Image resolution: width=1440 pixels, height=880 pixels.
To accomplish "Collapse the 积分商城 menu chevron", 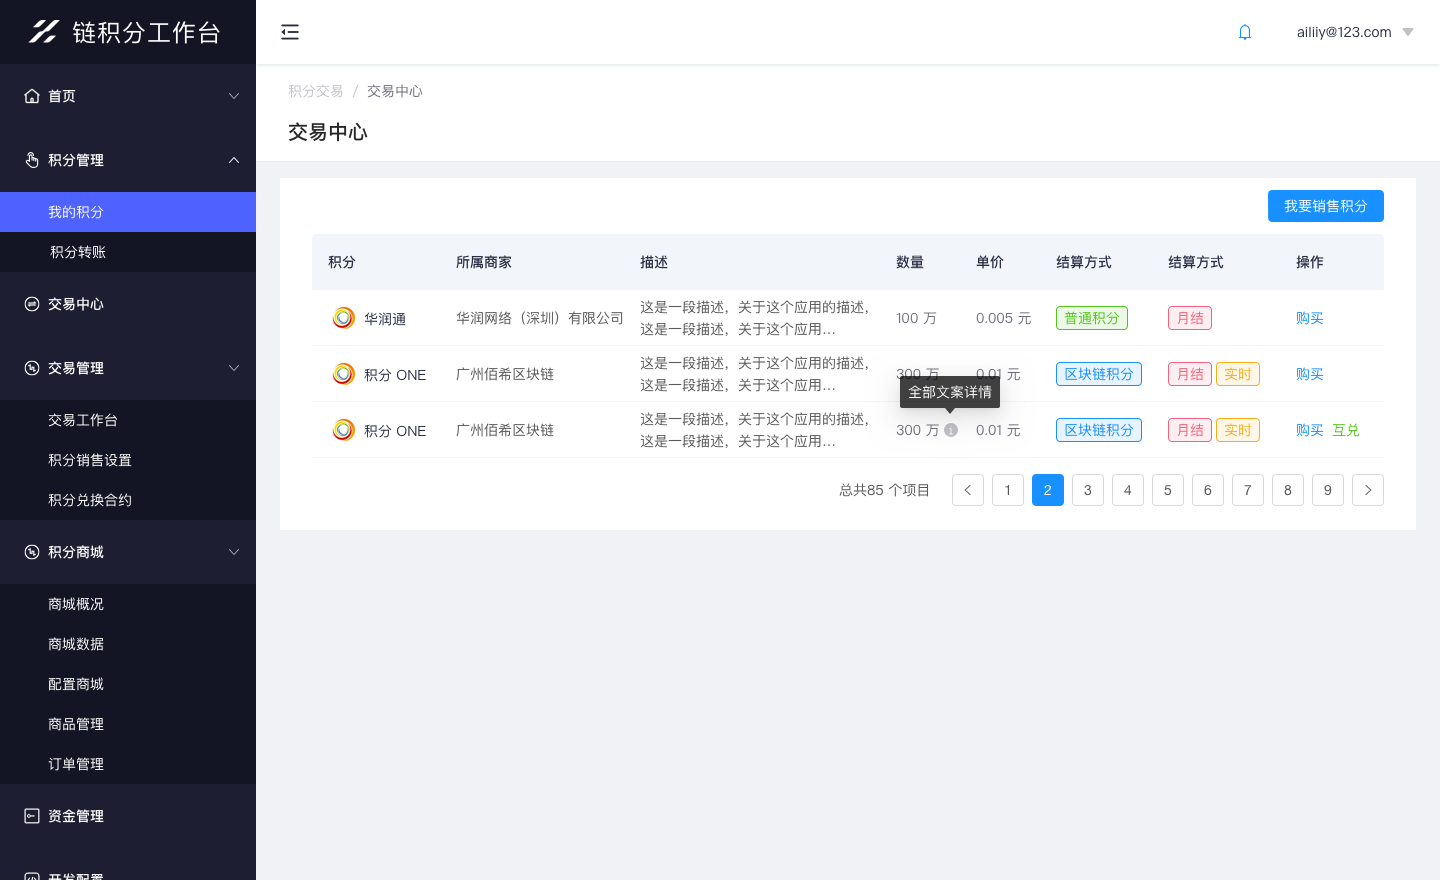I will [x=234, y=552].
